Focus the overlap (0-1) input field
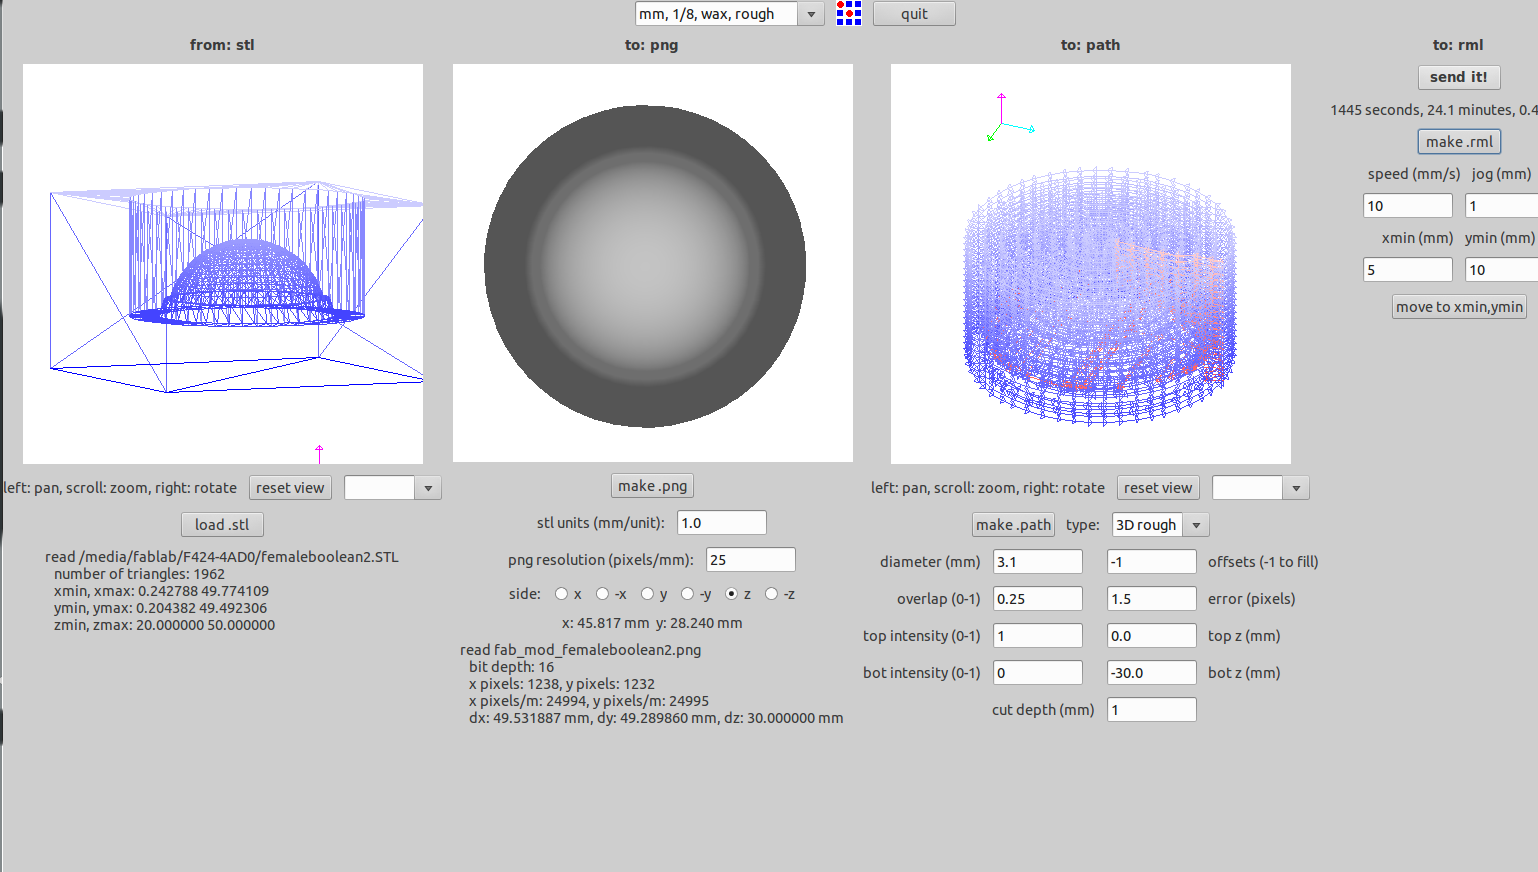The image size is (1538, 872). [x=1038, y=599]
